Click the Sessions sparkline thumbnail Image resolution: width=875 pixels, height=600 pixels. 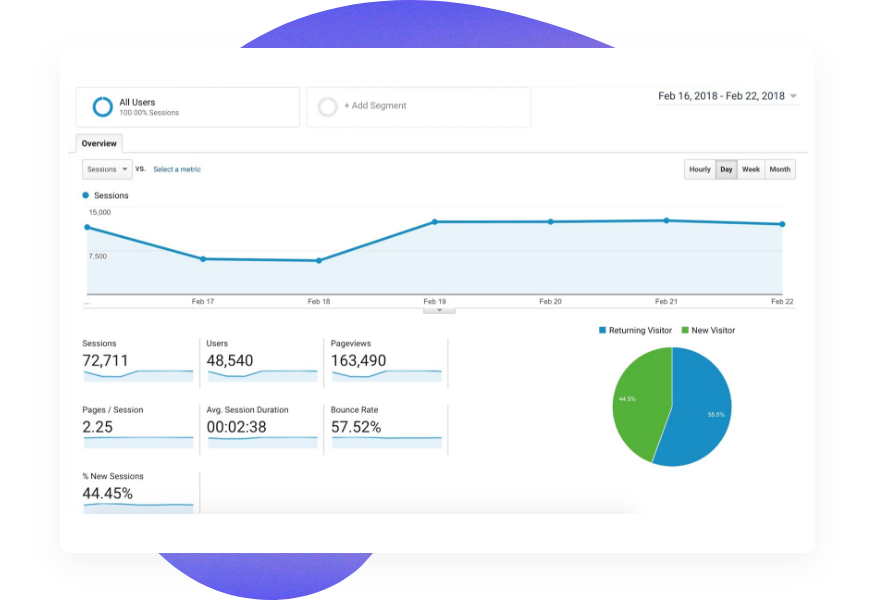(137, 375)
